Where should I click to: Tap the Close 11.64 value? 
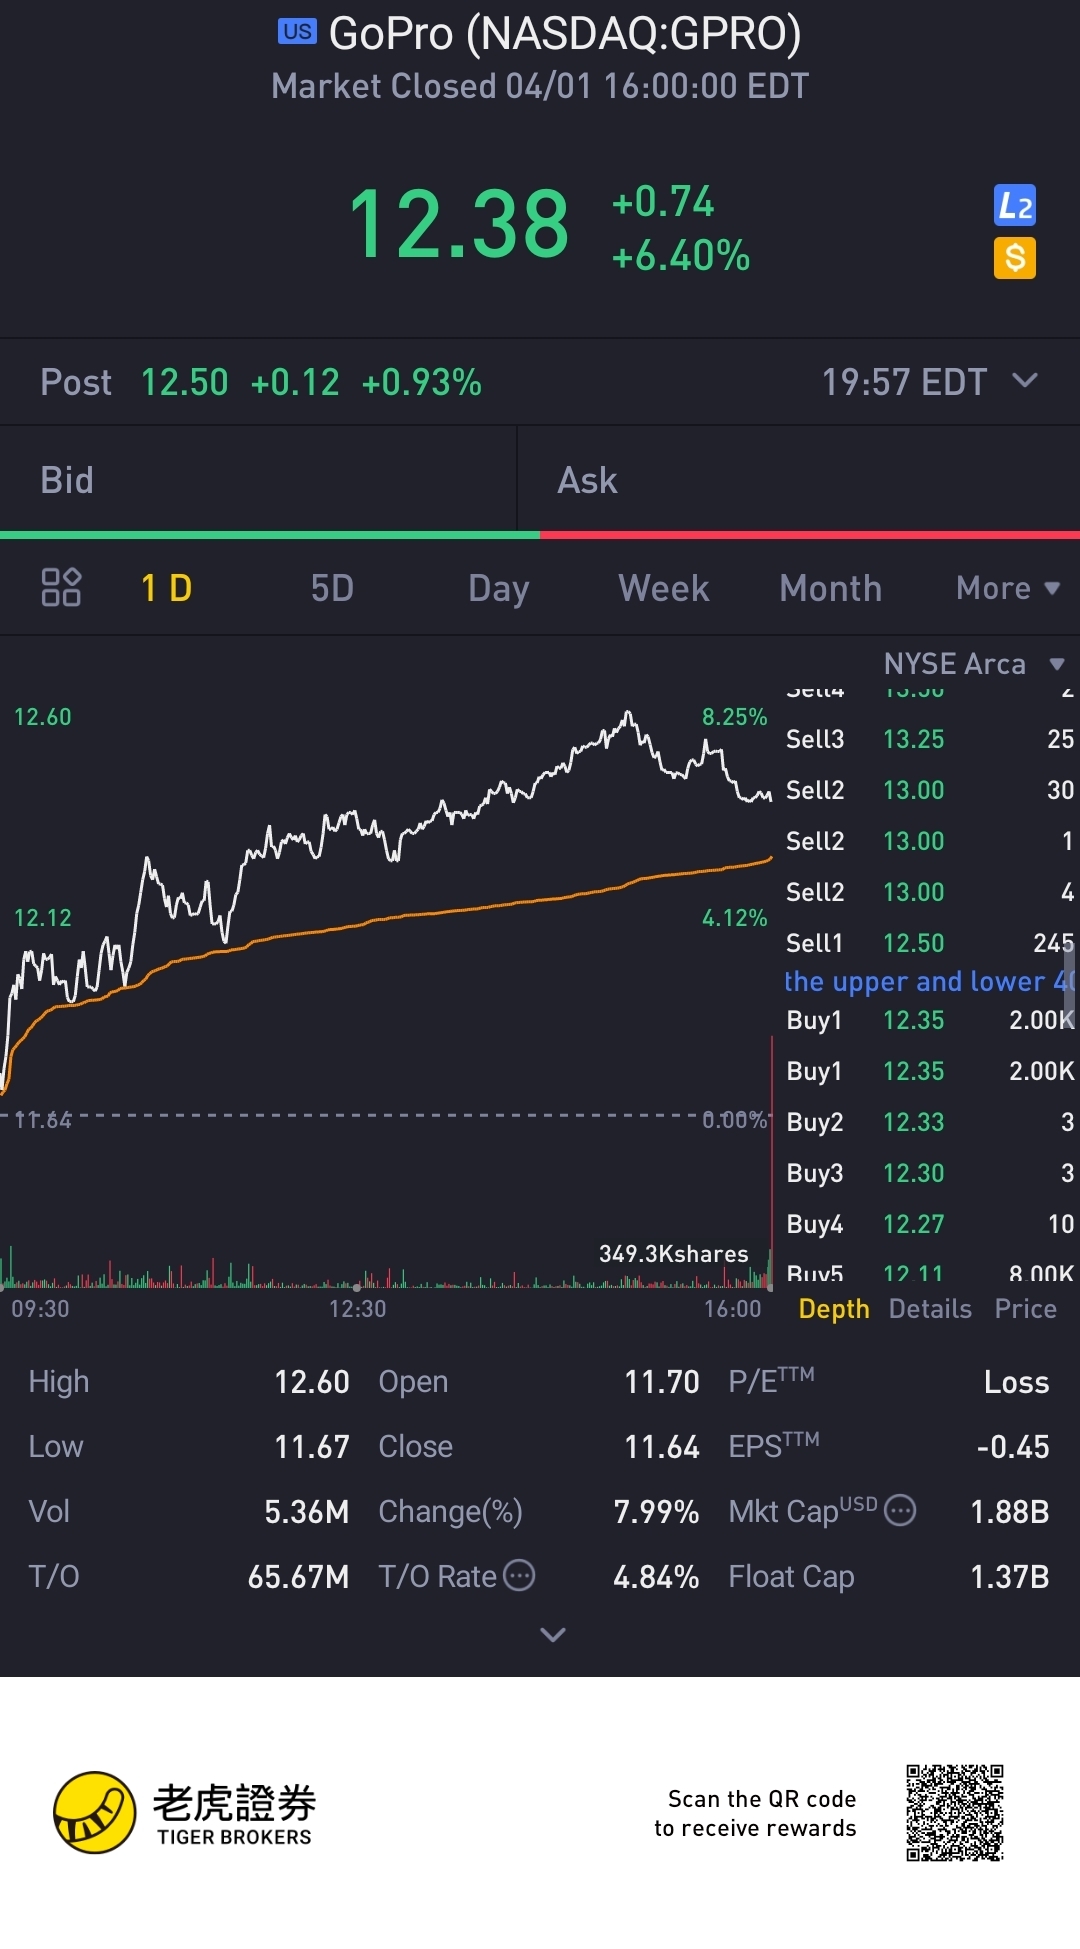coord(661,1447)
